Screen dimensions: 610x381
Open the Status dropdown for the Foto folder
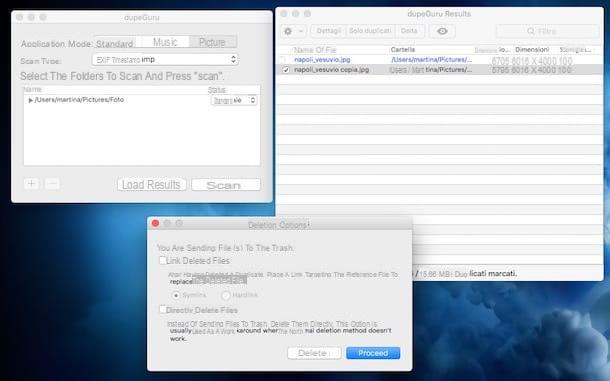pos(234,100)
